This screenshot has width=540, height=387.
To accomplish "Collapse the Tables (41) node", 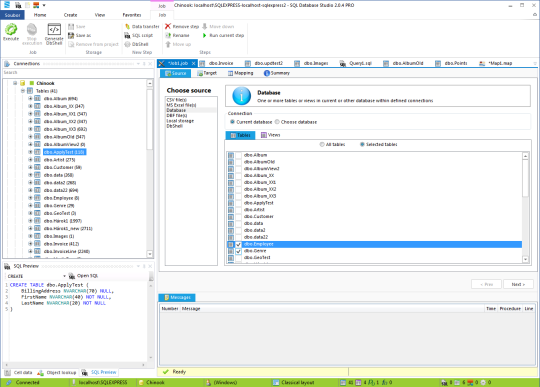I will pos(23,91).
